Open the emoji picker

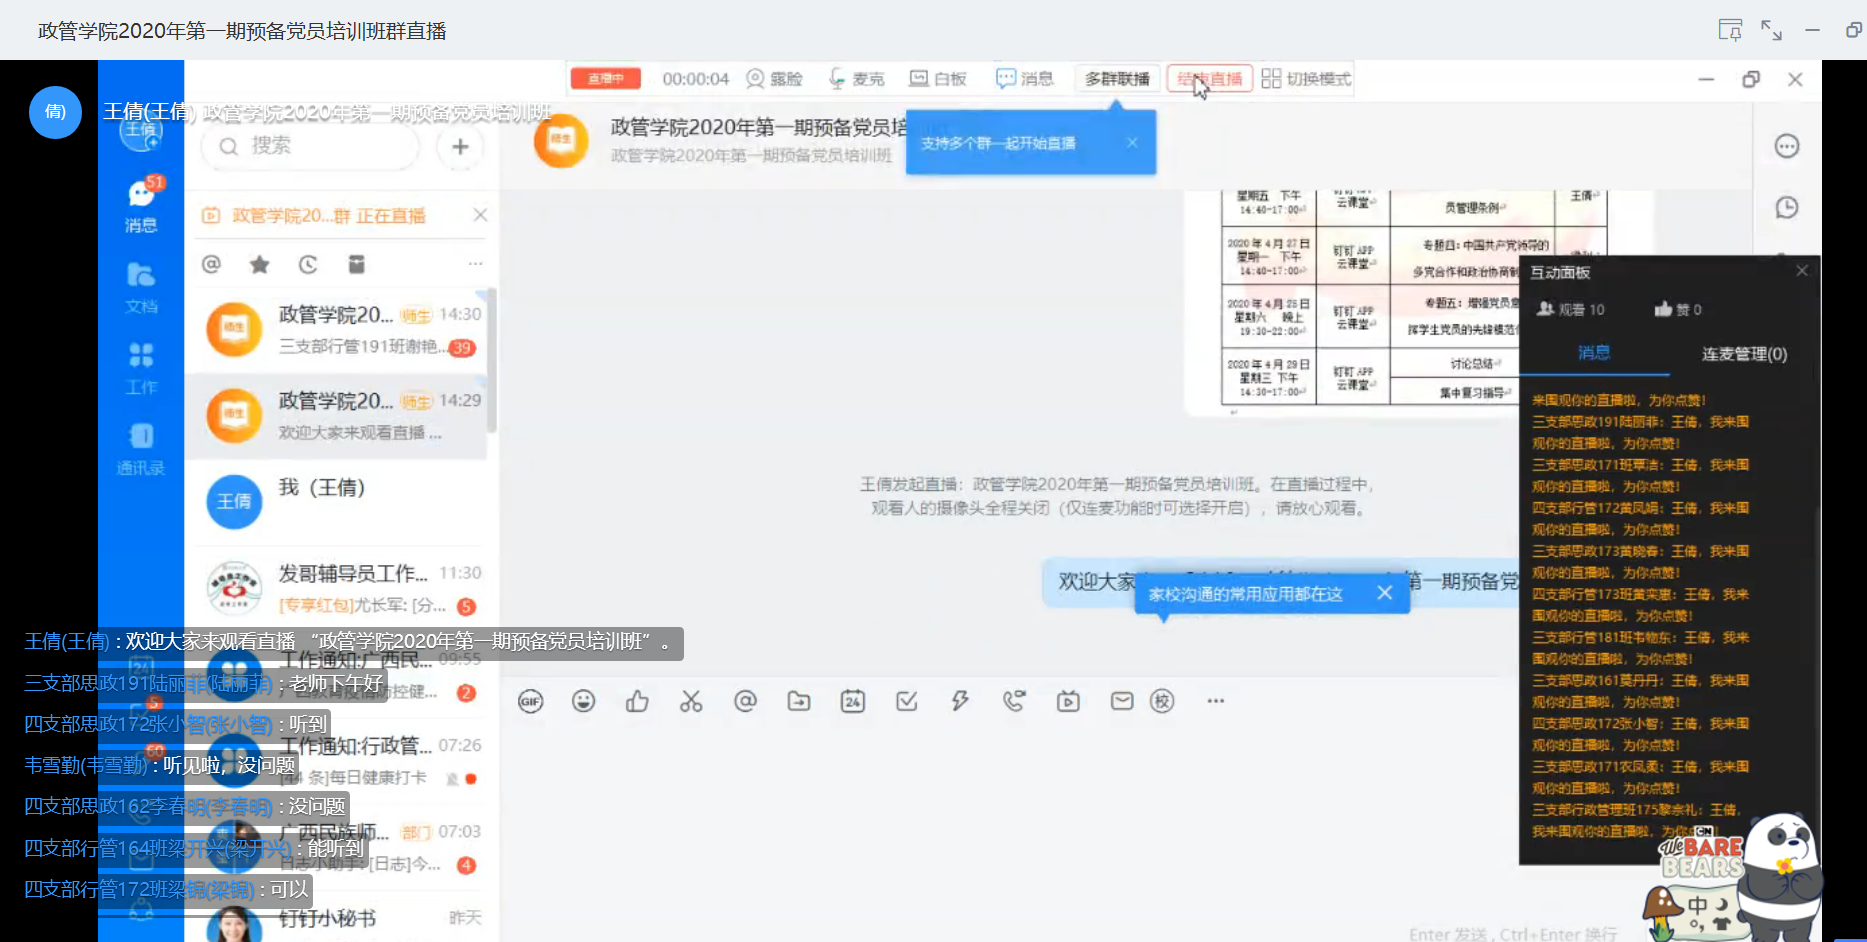tap(584, 702)
